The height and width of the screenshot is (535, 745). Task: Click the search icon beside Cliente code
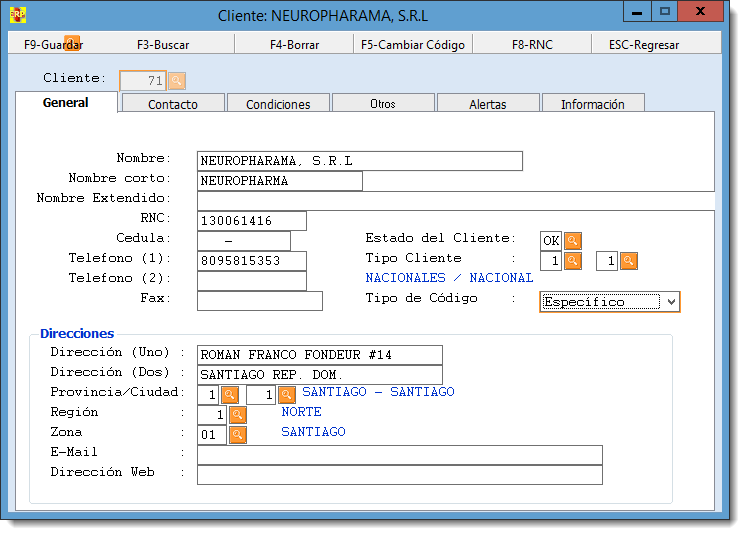177,81
